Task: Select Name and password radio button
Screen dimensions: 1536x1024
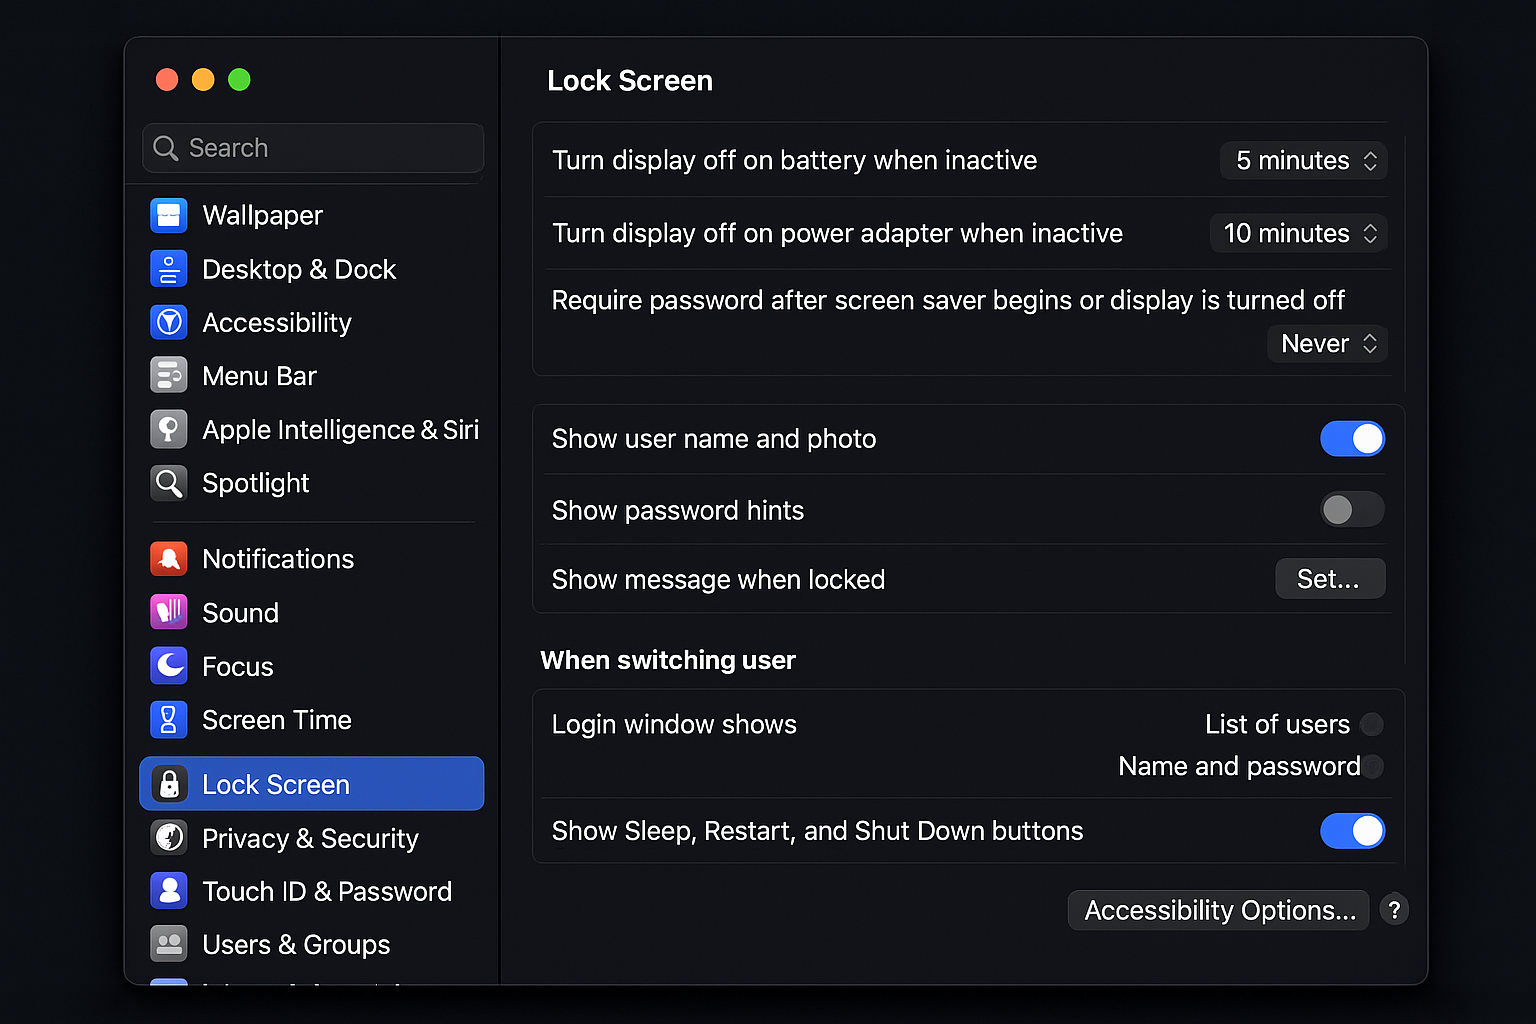Action: point(1376,766)
